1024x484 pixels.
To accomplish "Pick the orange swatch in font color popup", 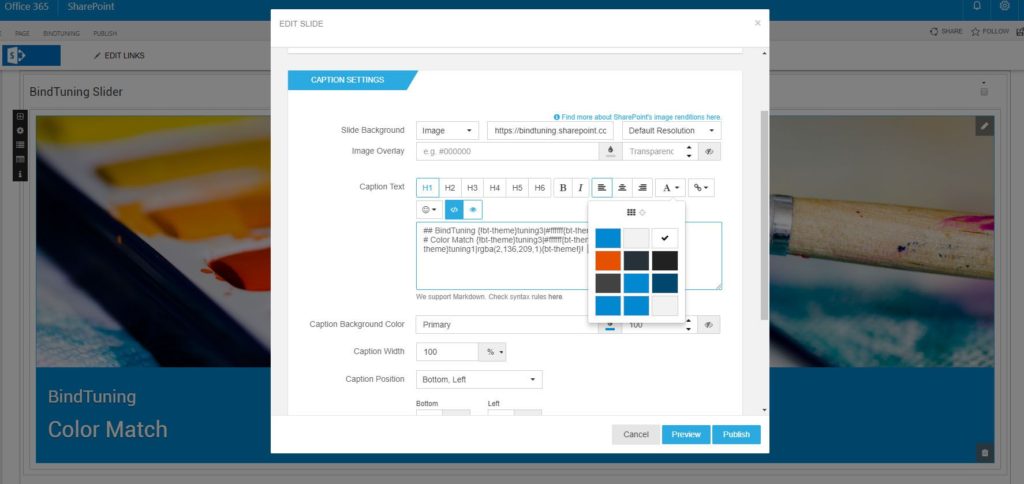I will 608,261.
